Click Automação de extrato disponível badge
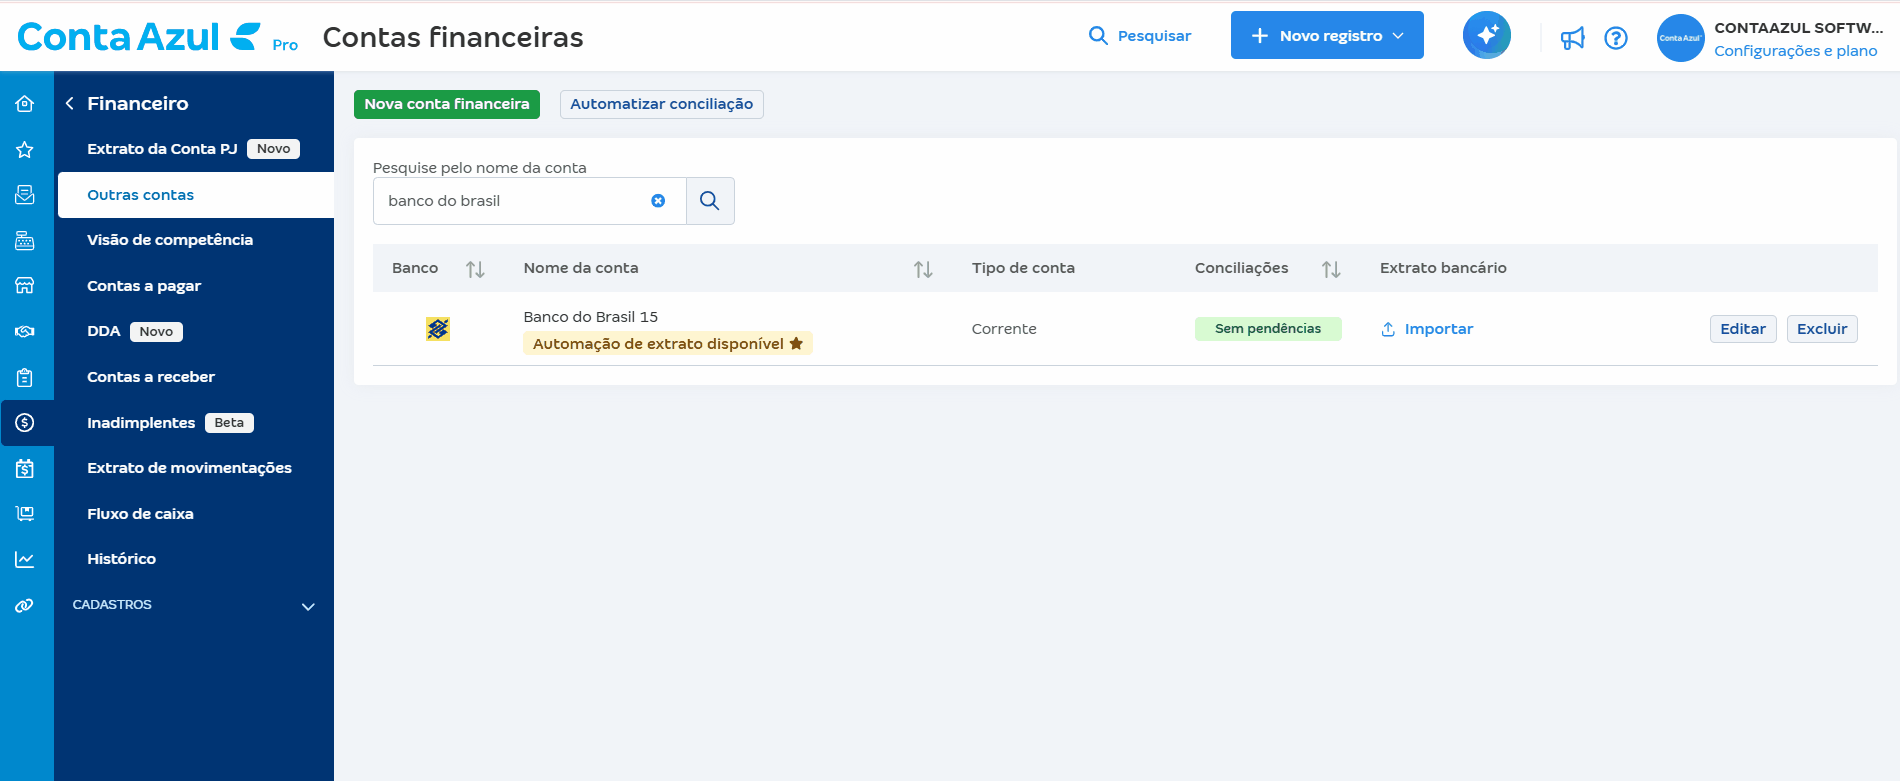This screenshot has height=781, width=1900. (668, 344)
